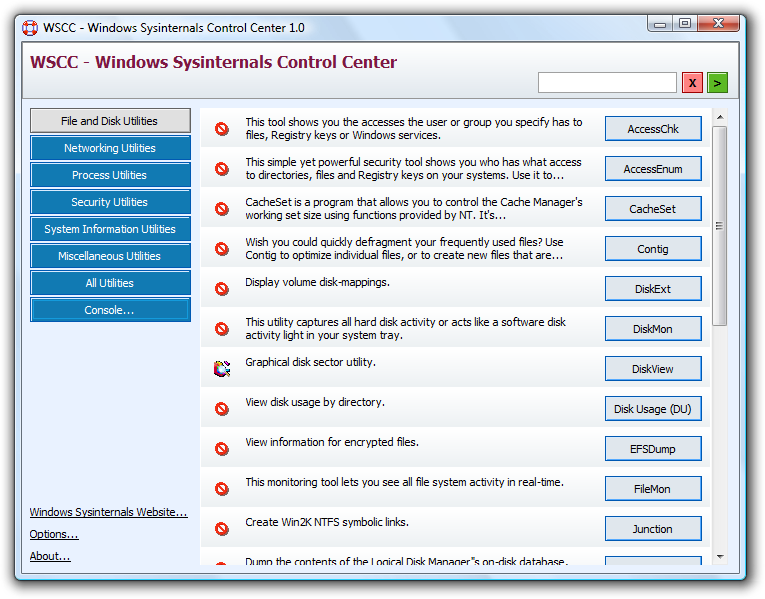Click the WSCC lifebuoy icon in title bar
This screenshot has width=765, height=599.
(30, 28)
